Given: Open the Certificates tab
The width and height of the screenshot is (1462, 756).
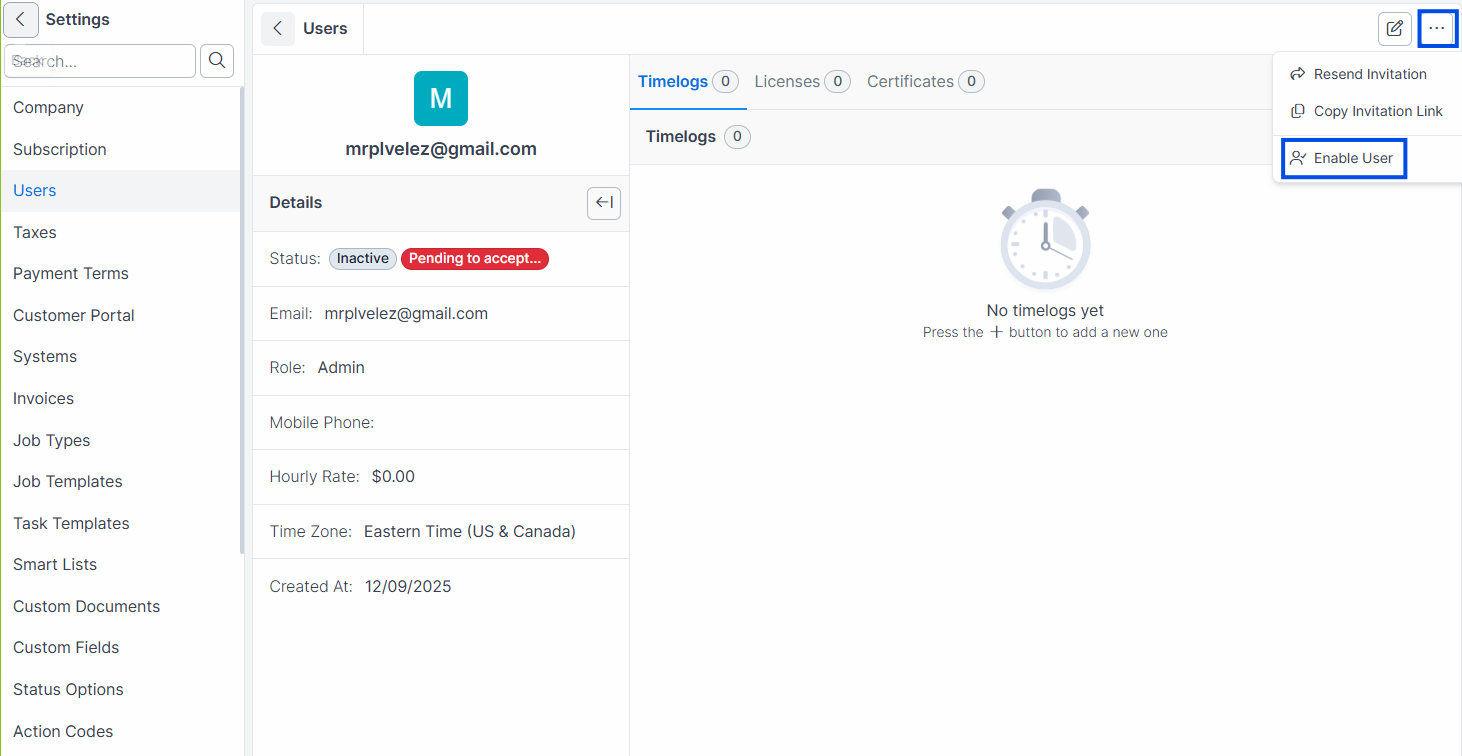Looking at the screenshot, I should (x=925, y=82).
